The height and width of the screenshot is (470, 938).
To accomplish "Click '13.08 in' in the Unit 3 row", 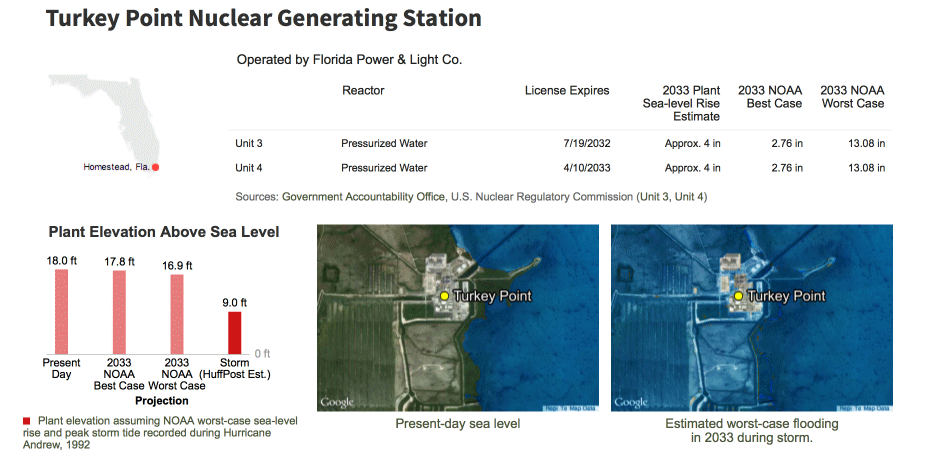I will 867,144.
